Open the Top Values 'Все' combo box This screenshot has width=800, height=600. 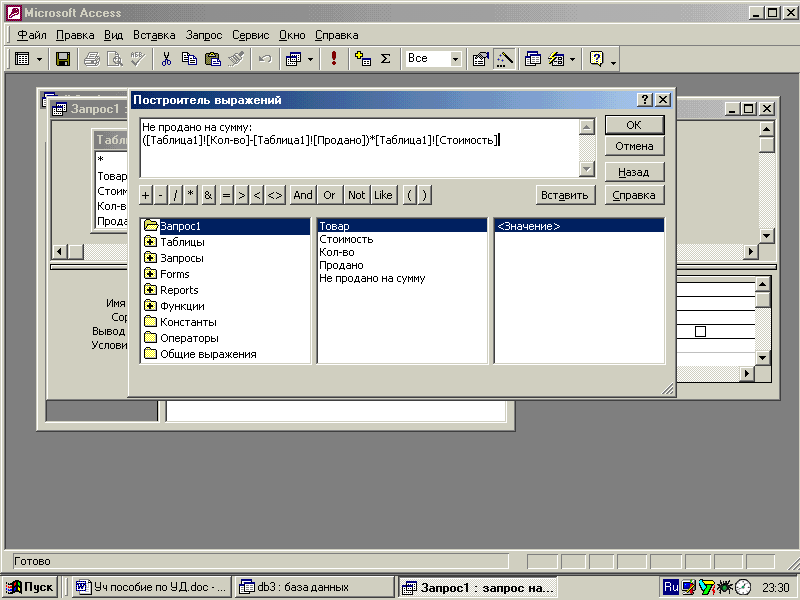point(433,59)
